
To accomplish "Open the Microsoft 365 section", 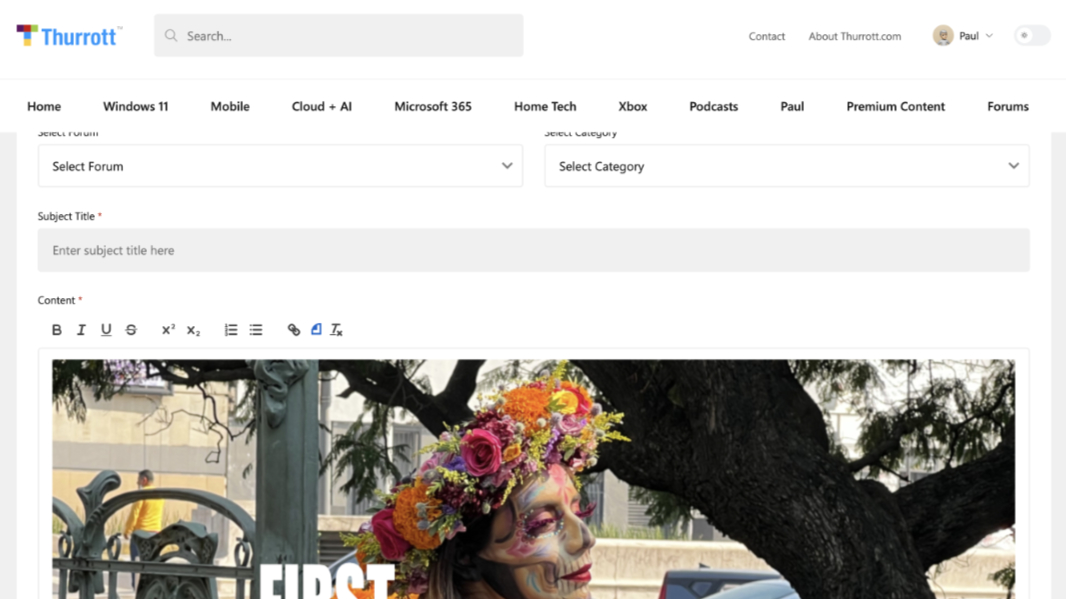I will point(433,106).
